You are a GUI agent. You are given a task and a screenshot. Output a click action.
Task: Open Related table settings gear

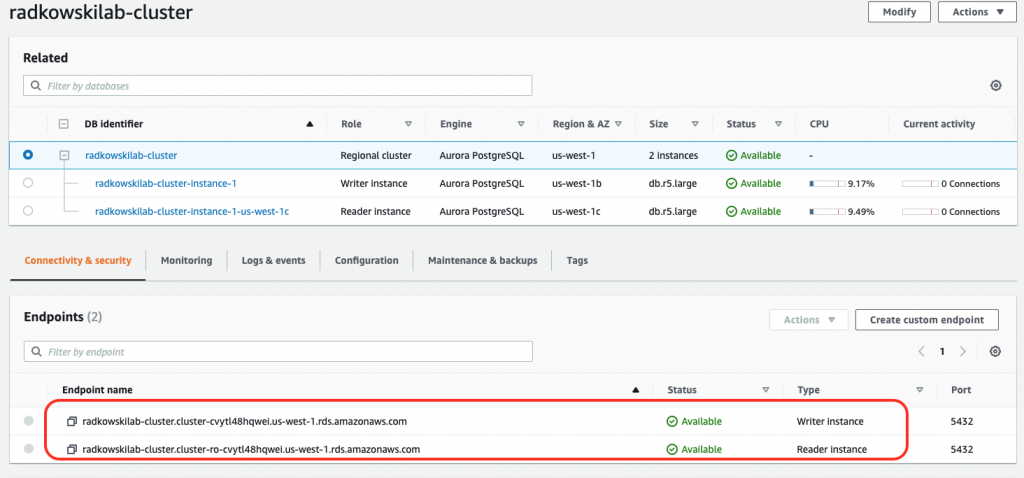click(995, 86)
